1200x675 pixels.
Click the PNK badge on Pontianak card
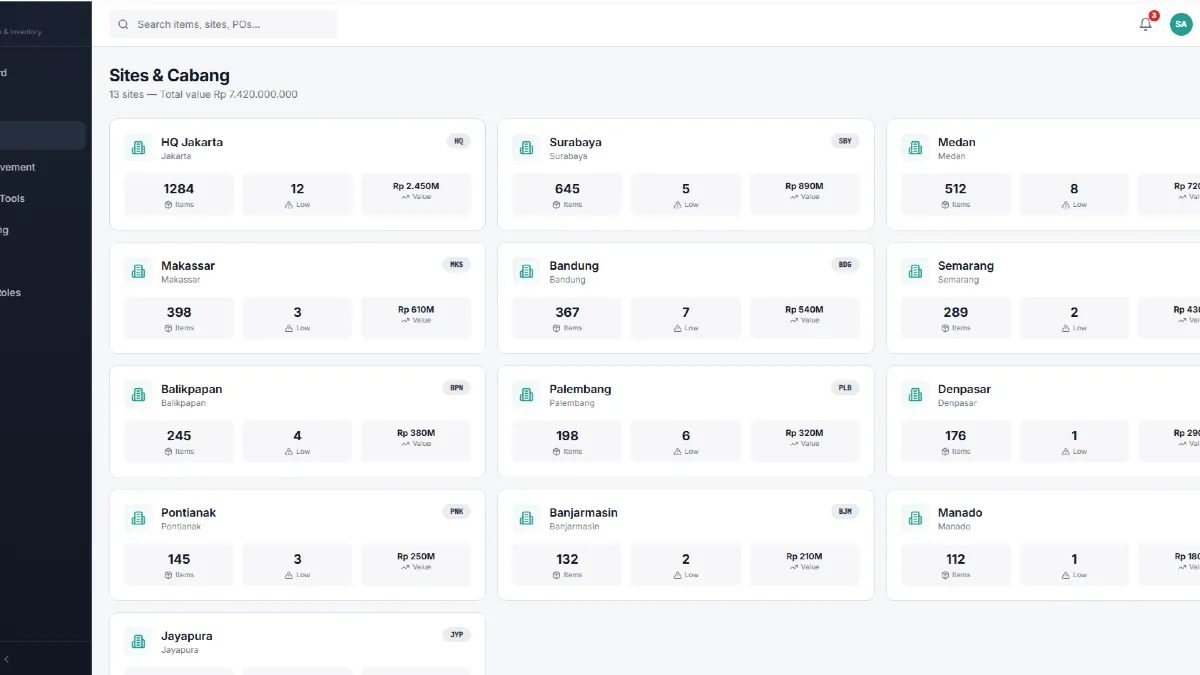tap(457, 511)
